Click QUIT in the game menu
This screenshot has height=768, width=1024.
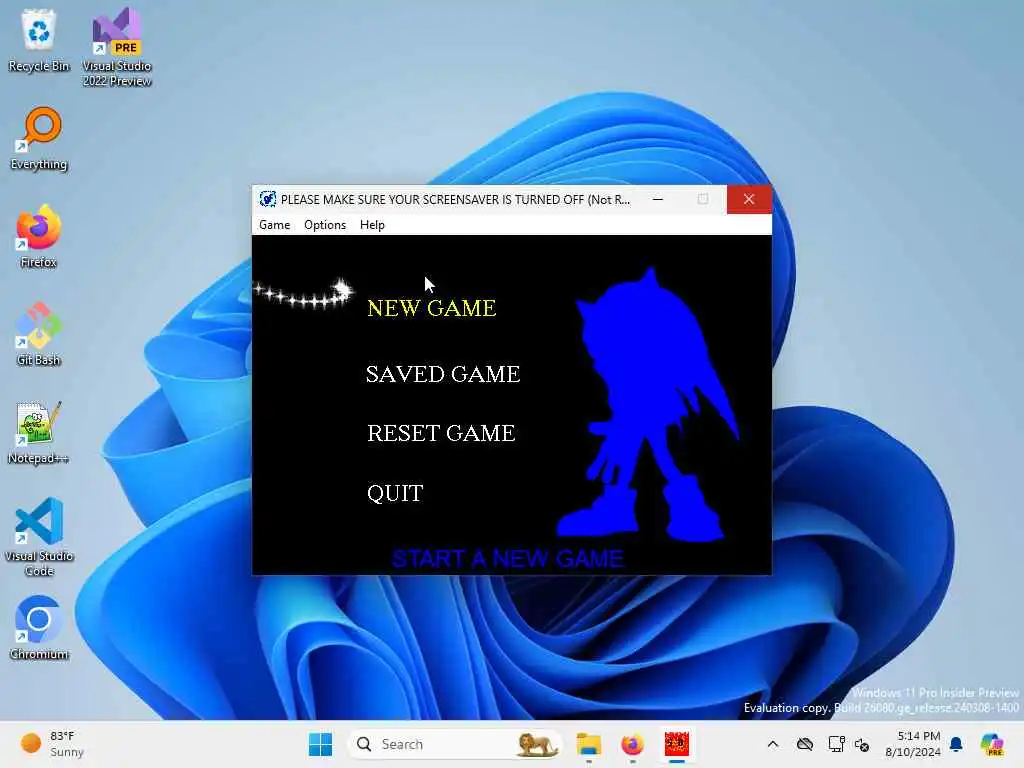(x=395, y=493)
